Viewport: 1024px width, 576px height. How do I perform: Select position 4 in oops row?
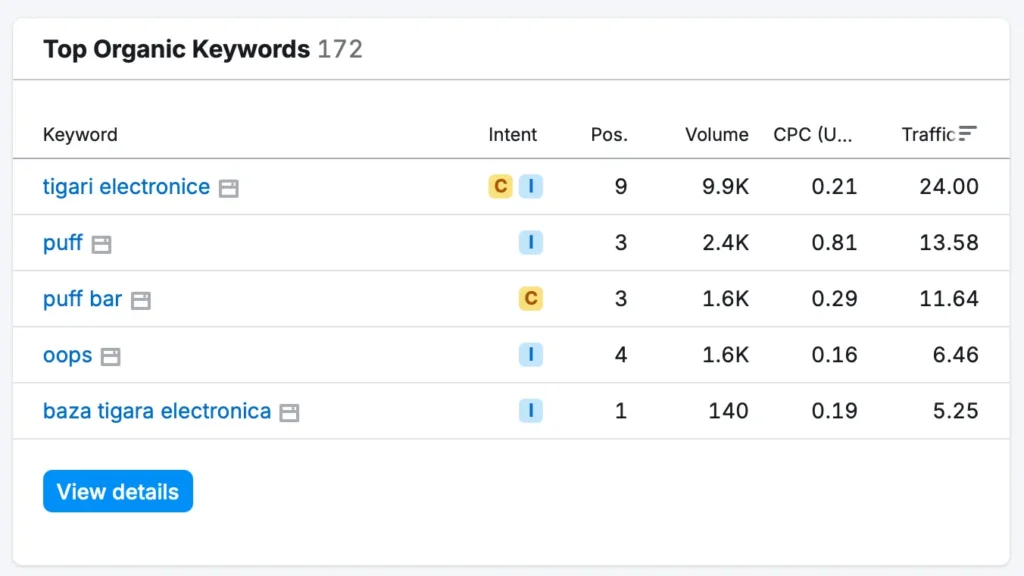[x=620, y=355]
